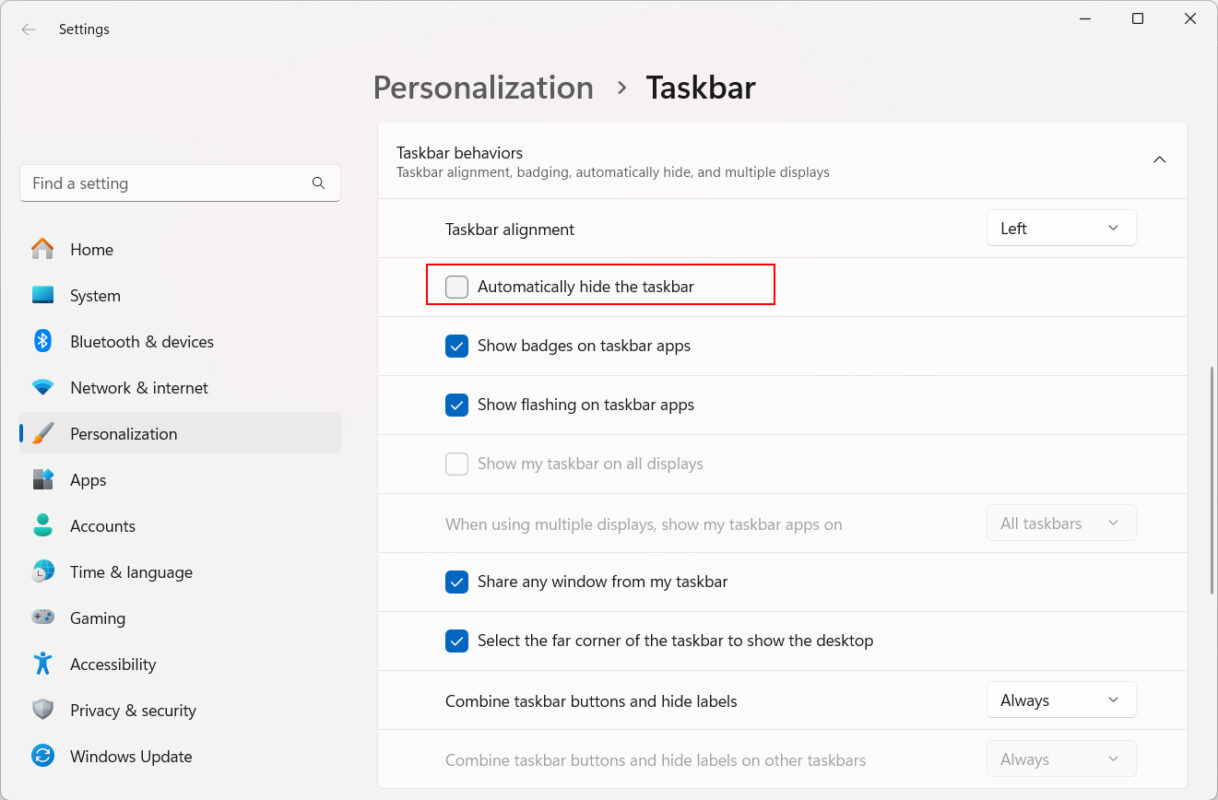
Task: Click the back arrow button
Action: [28, 29]
